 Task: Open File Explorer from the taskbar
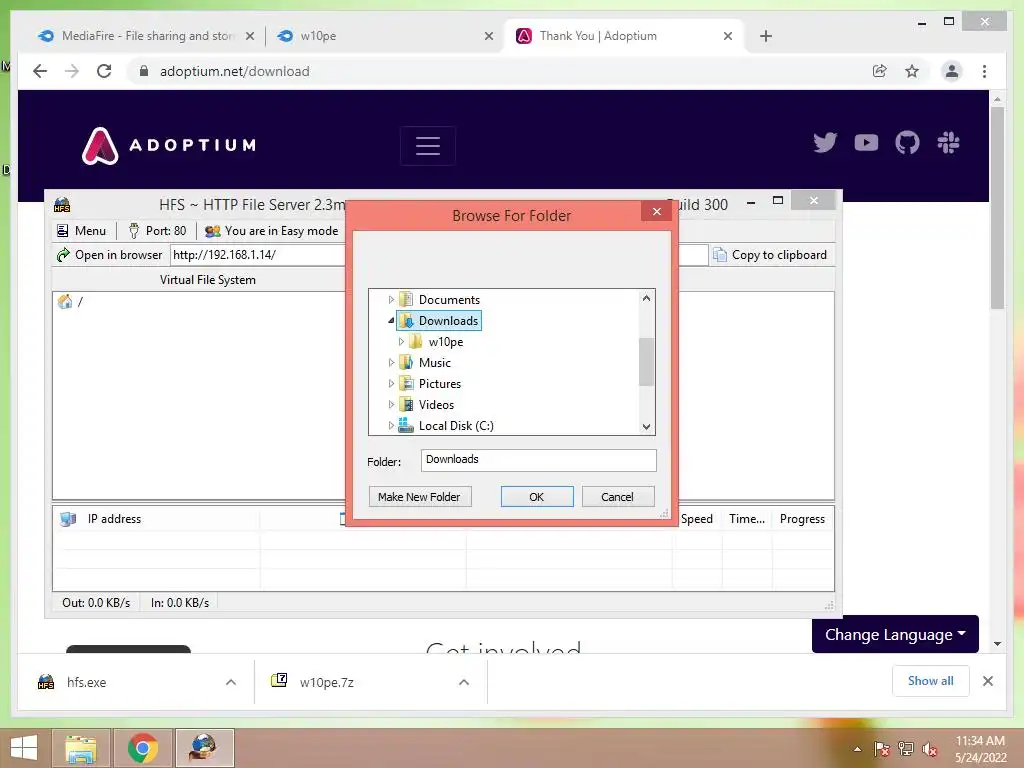pyautogui.click(x=80, y=748)
